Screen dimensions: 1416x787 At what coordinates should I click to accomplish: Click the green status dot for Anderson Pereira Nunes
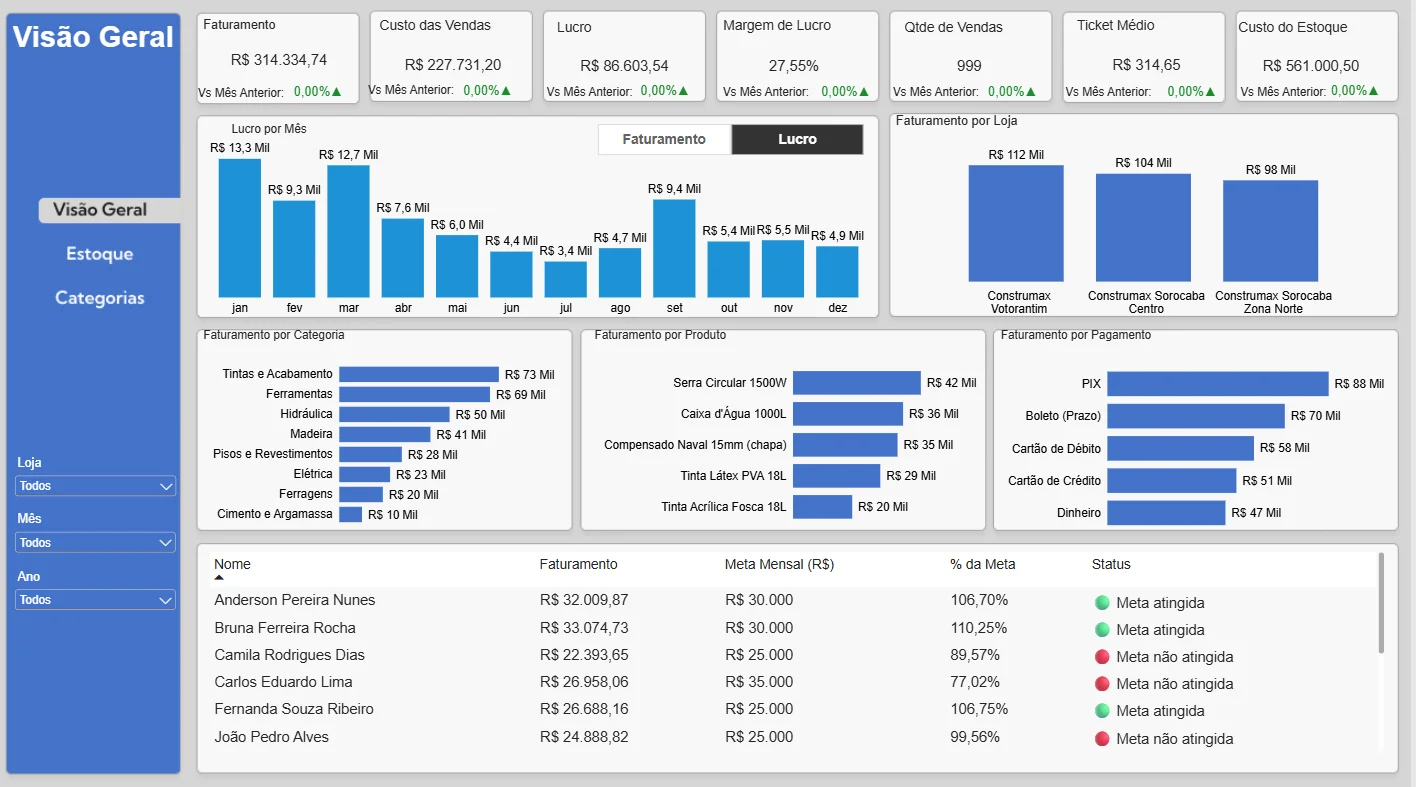click(1102, 603)
